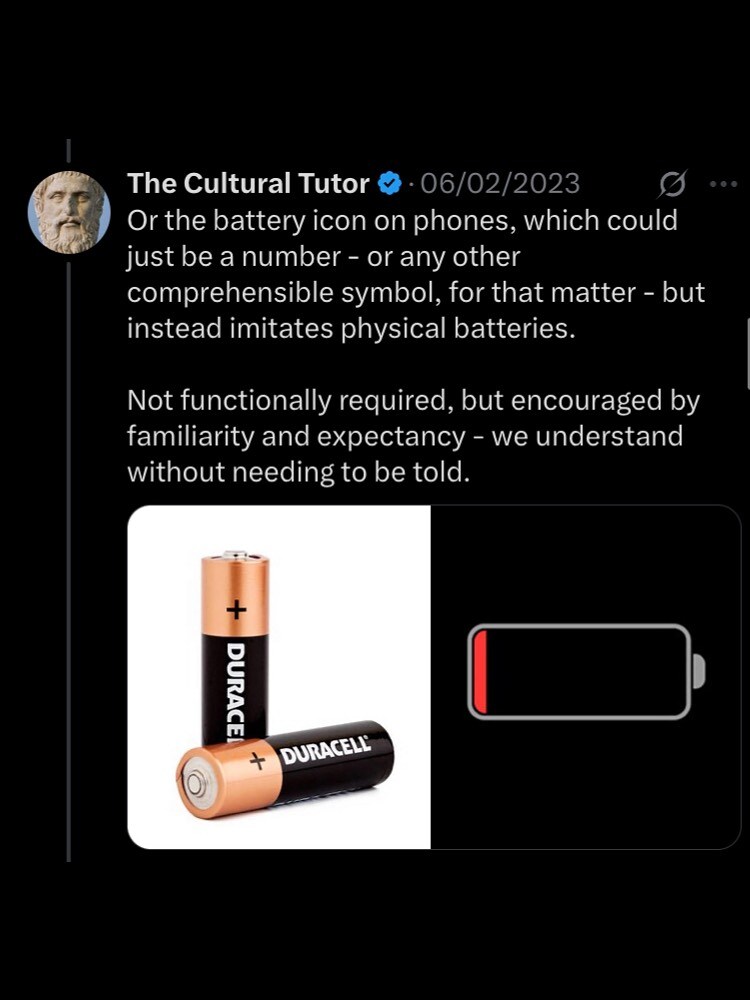Viewport: 750px width, 1000px height.
Task: Tap the plus sign on upright battery
Action: click(236, 607)
